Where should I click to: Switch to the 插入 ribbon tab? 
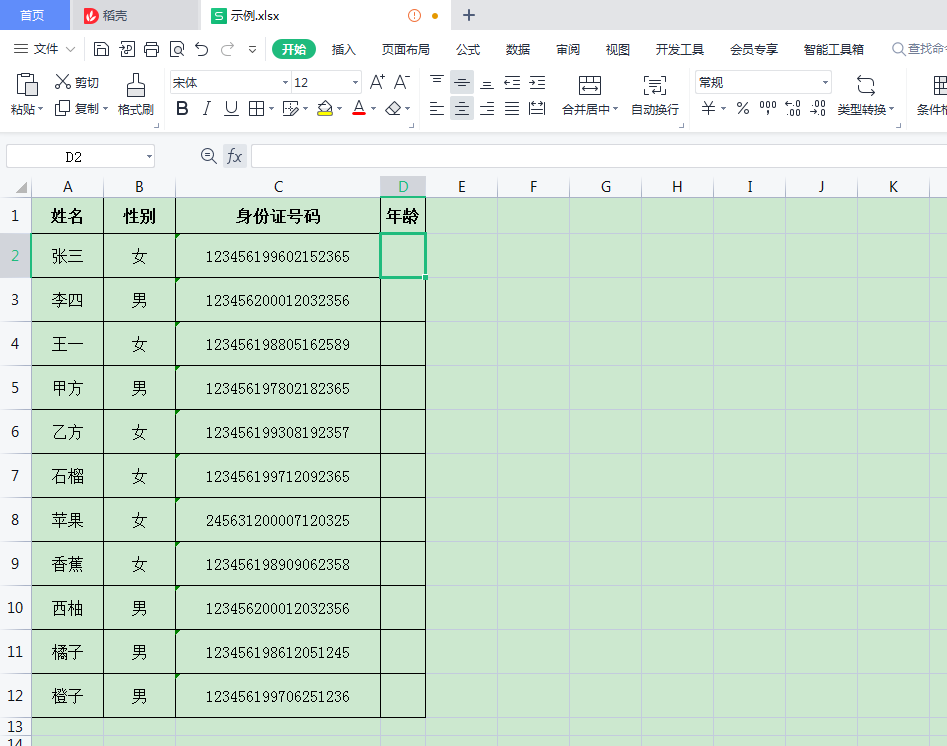tap(344, 49)
